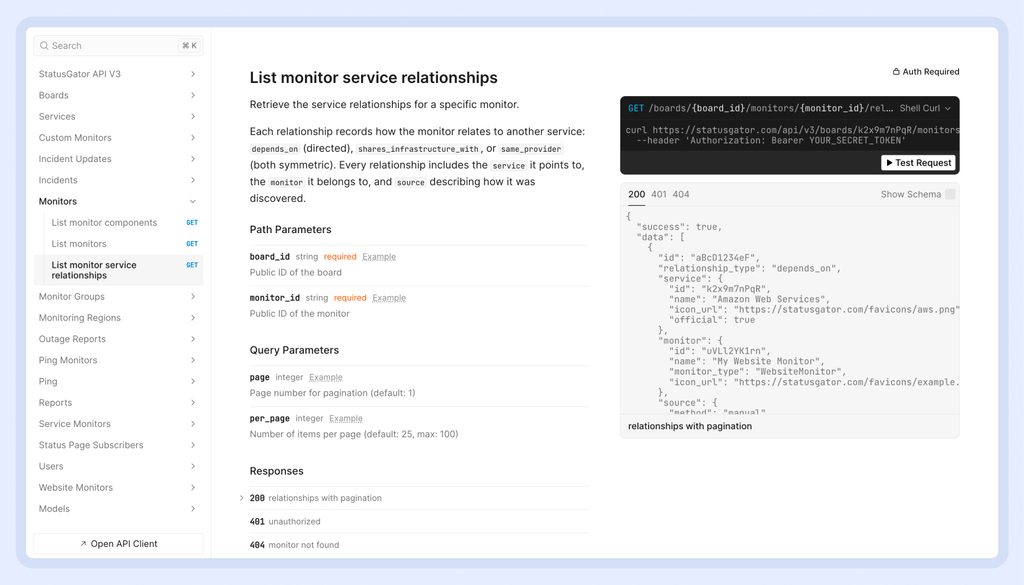Switch to the 200 response tab
The height and width of the screenshot is (585, 1024).
tap(636, 195)
